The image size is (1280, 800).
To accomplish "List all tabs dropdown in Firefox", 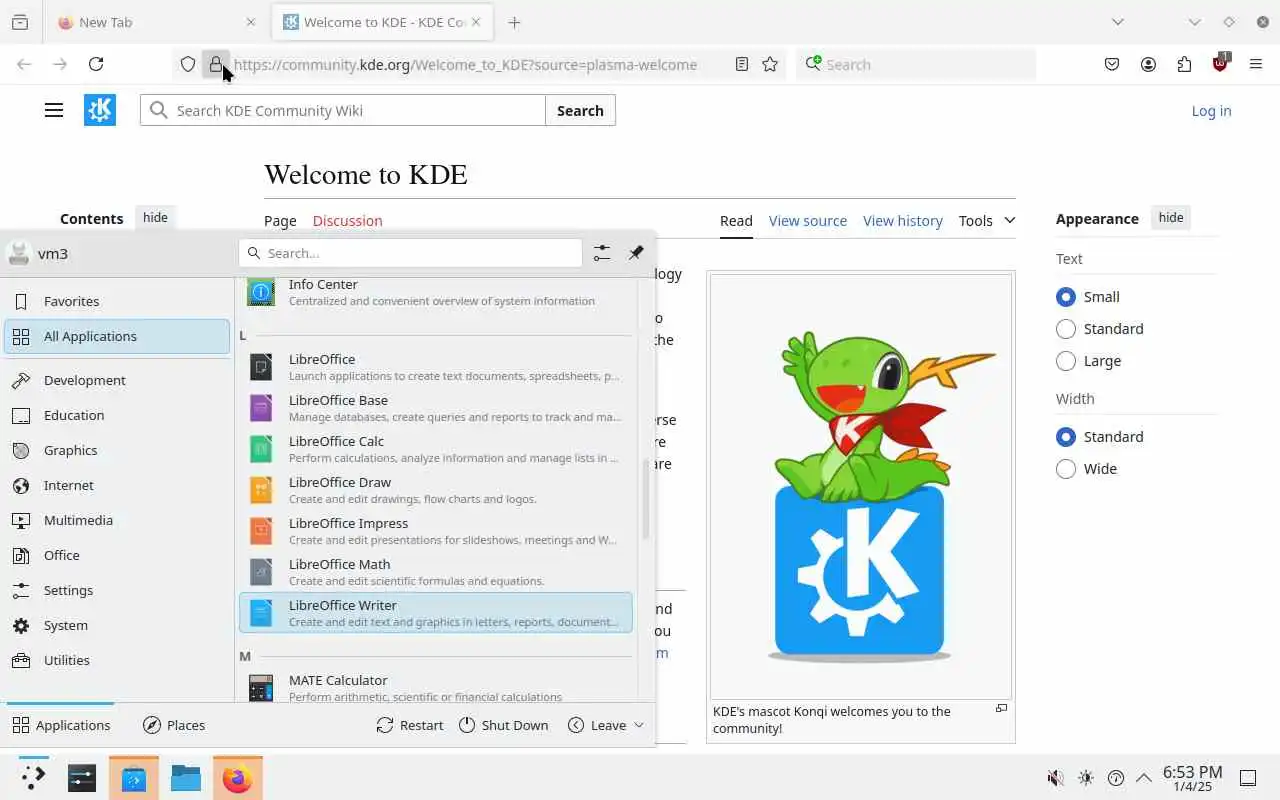I will click(x=1118, y=22).
